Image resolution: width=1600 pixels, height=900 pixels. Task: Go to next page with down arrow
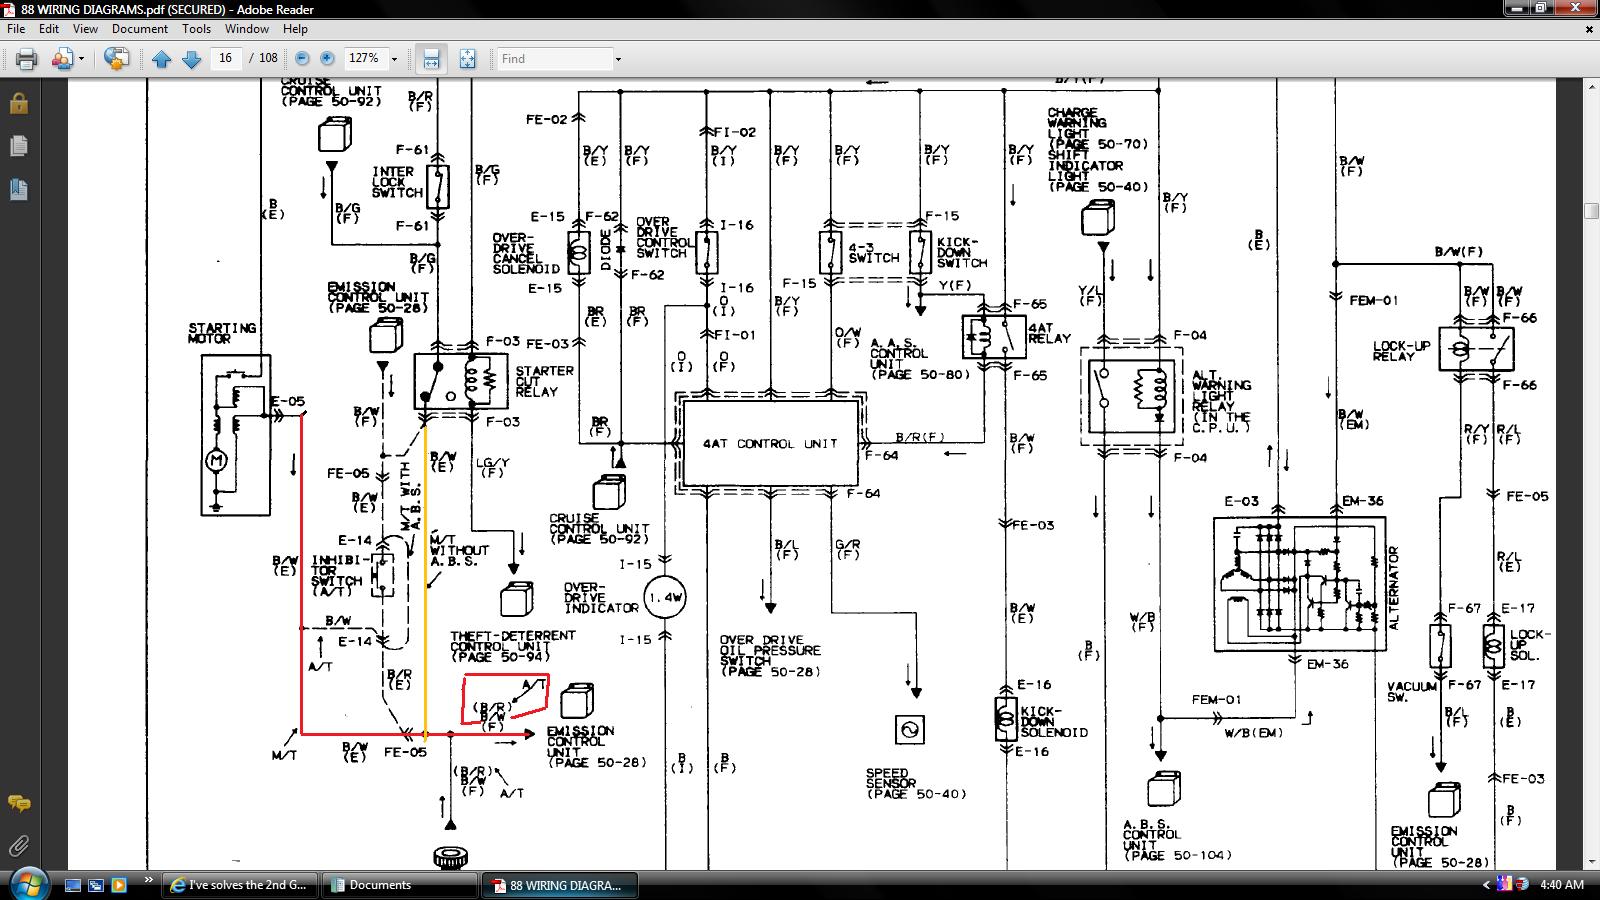tap(192, 59)
